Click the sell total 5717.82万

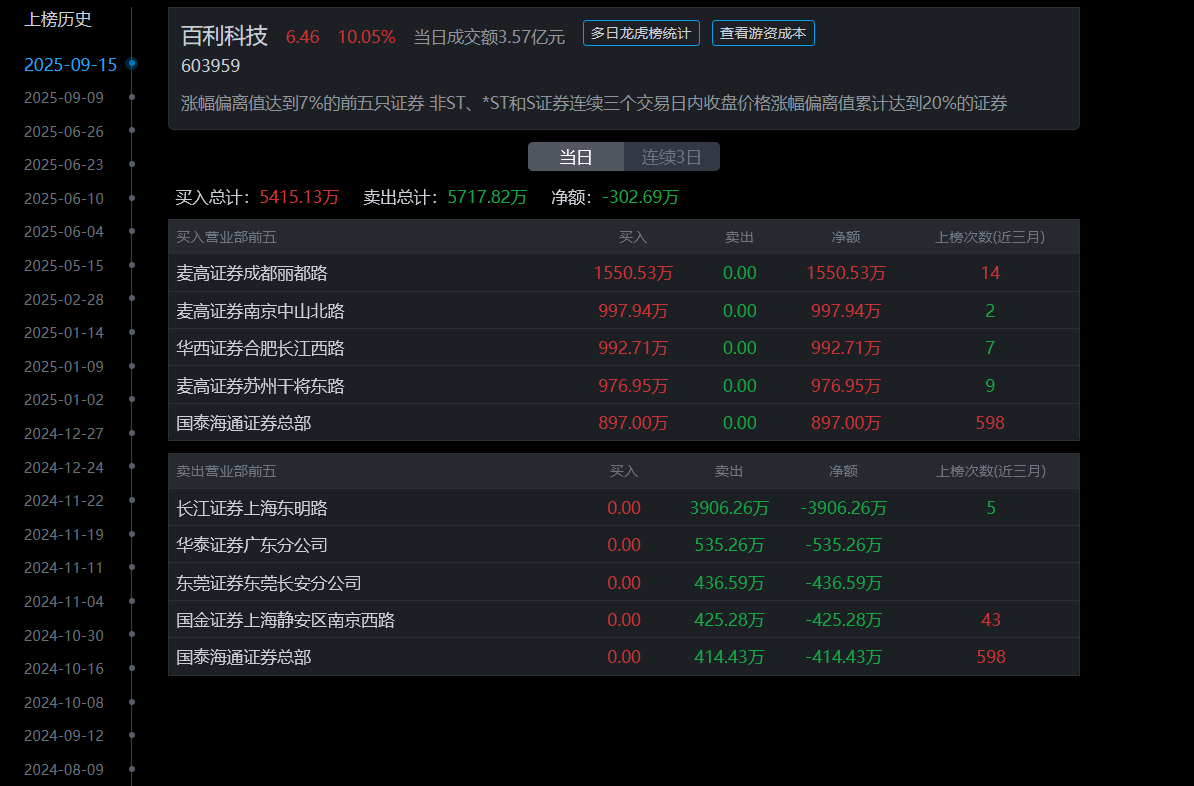(487, 197)
